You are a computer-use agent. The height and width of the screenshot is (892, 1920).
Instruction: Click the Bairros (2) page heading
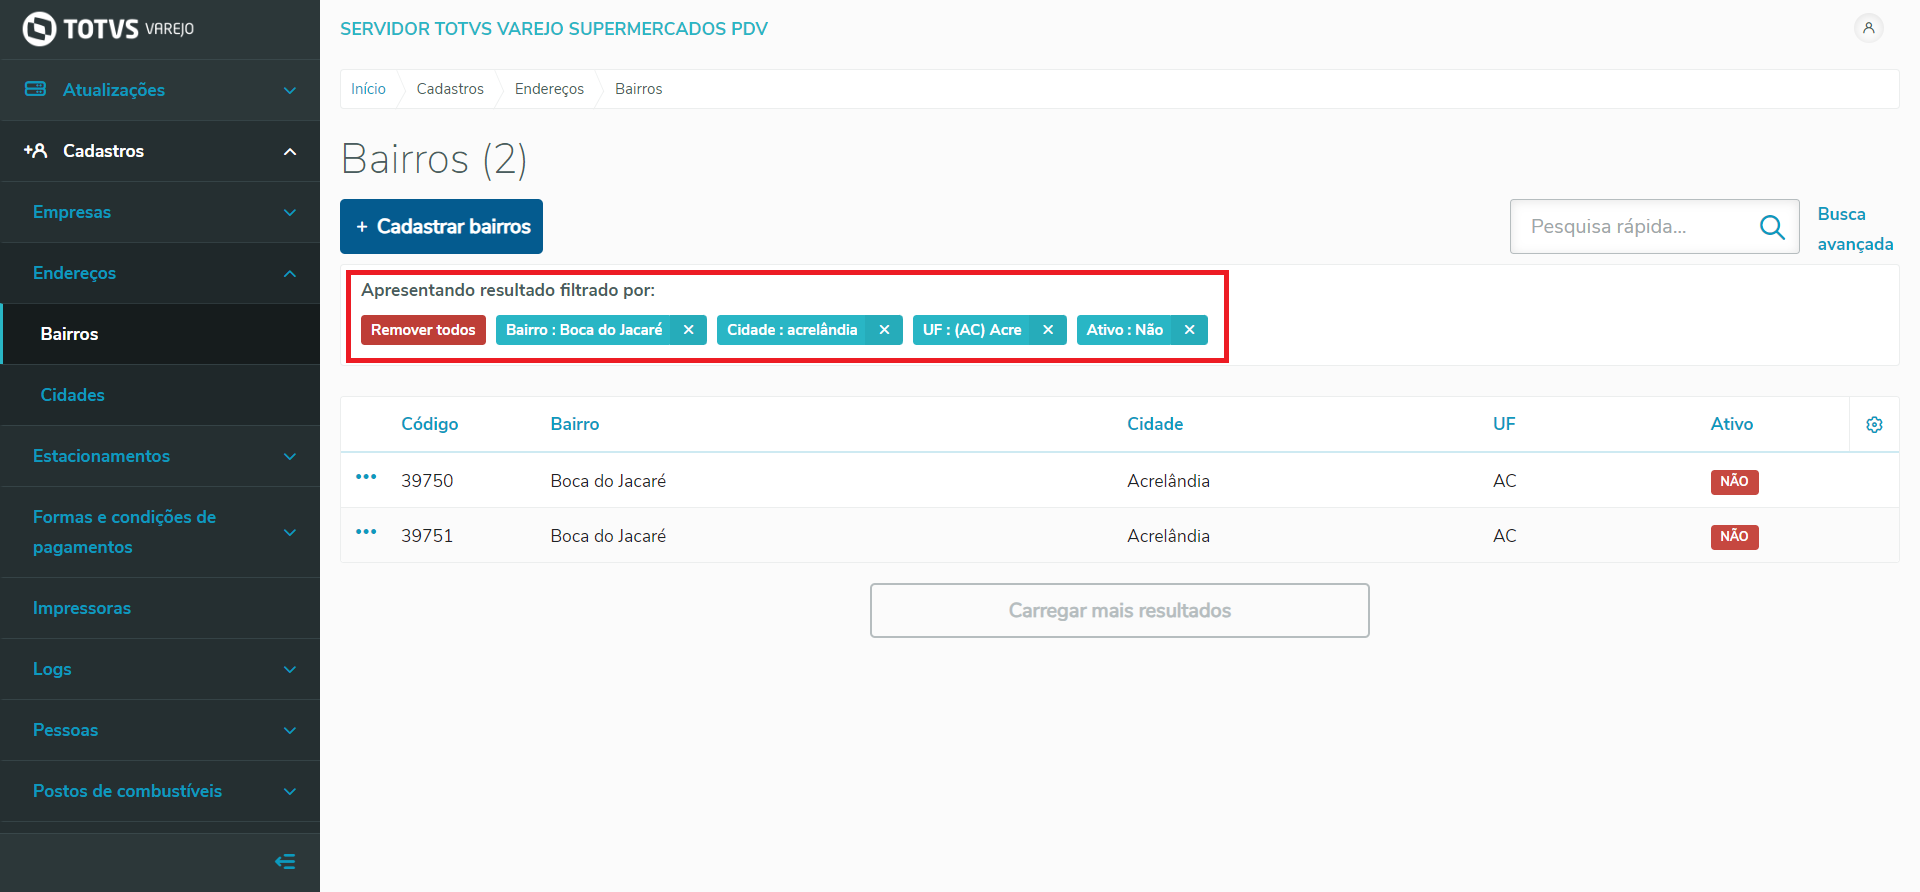coord(434,159)
